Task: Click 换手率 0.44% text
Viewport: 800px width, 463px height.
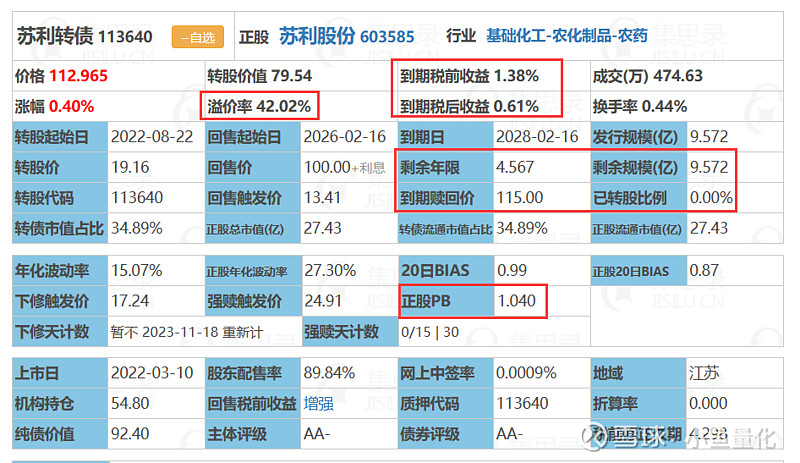Action: click(640, 107)
